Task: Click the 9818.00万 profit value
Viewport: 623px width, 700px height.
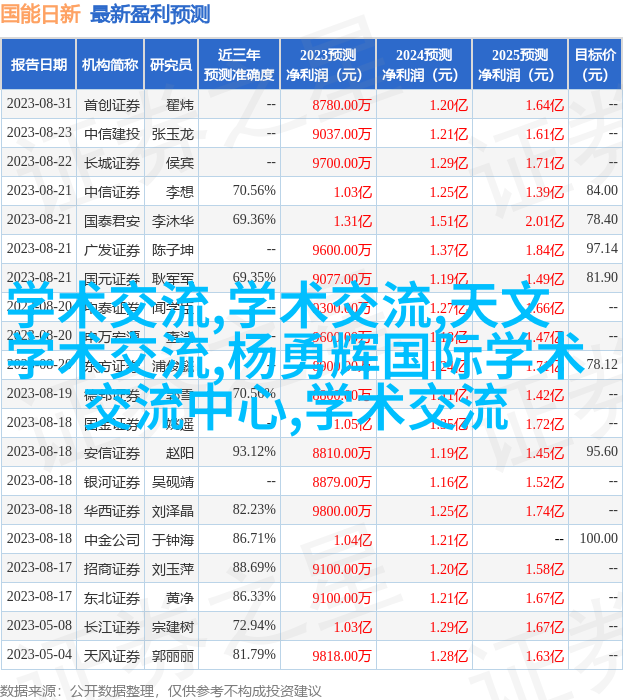Action: tap(341, 657)
